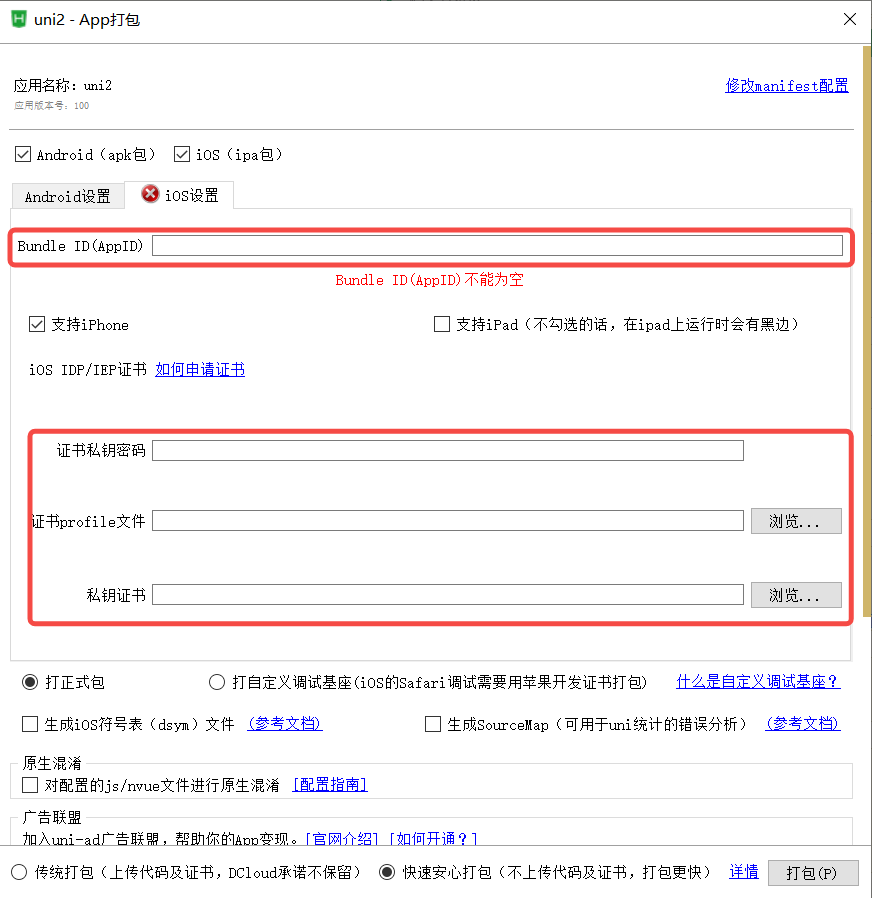Switch to the iOS设置 tab
872x898 pixels.
[190, 196]
